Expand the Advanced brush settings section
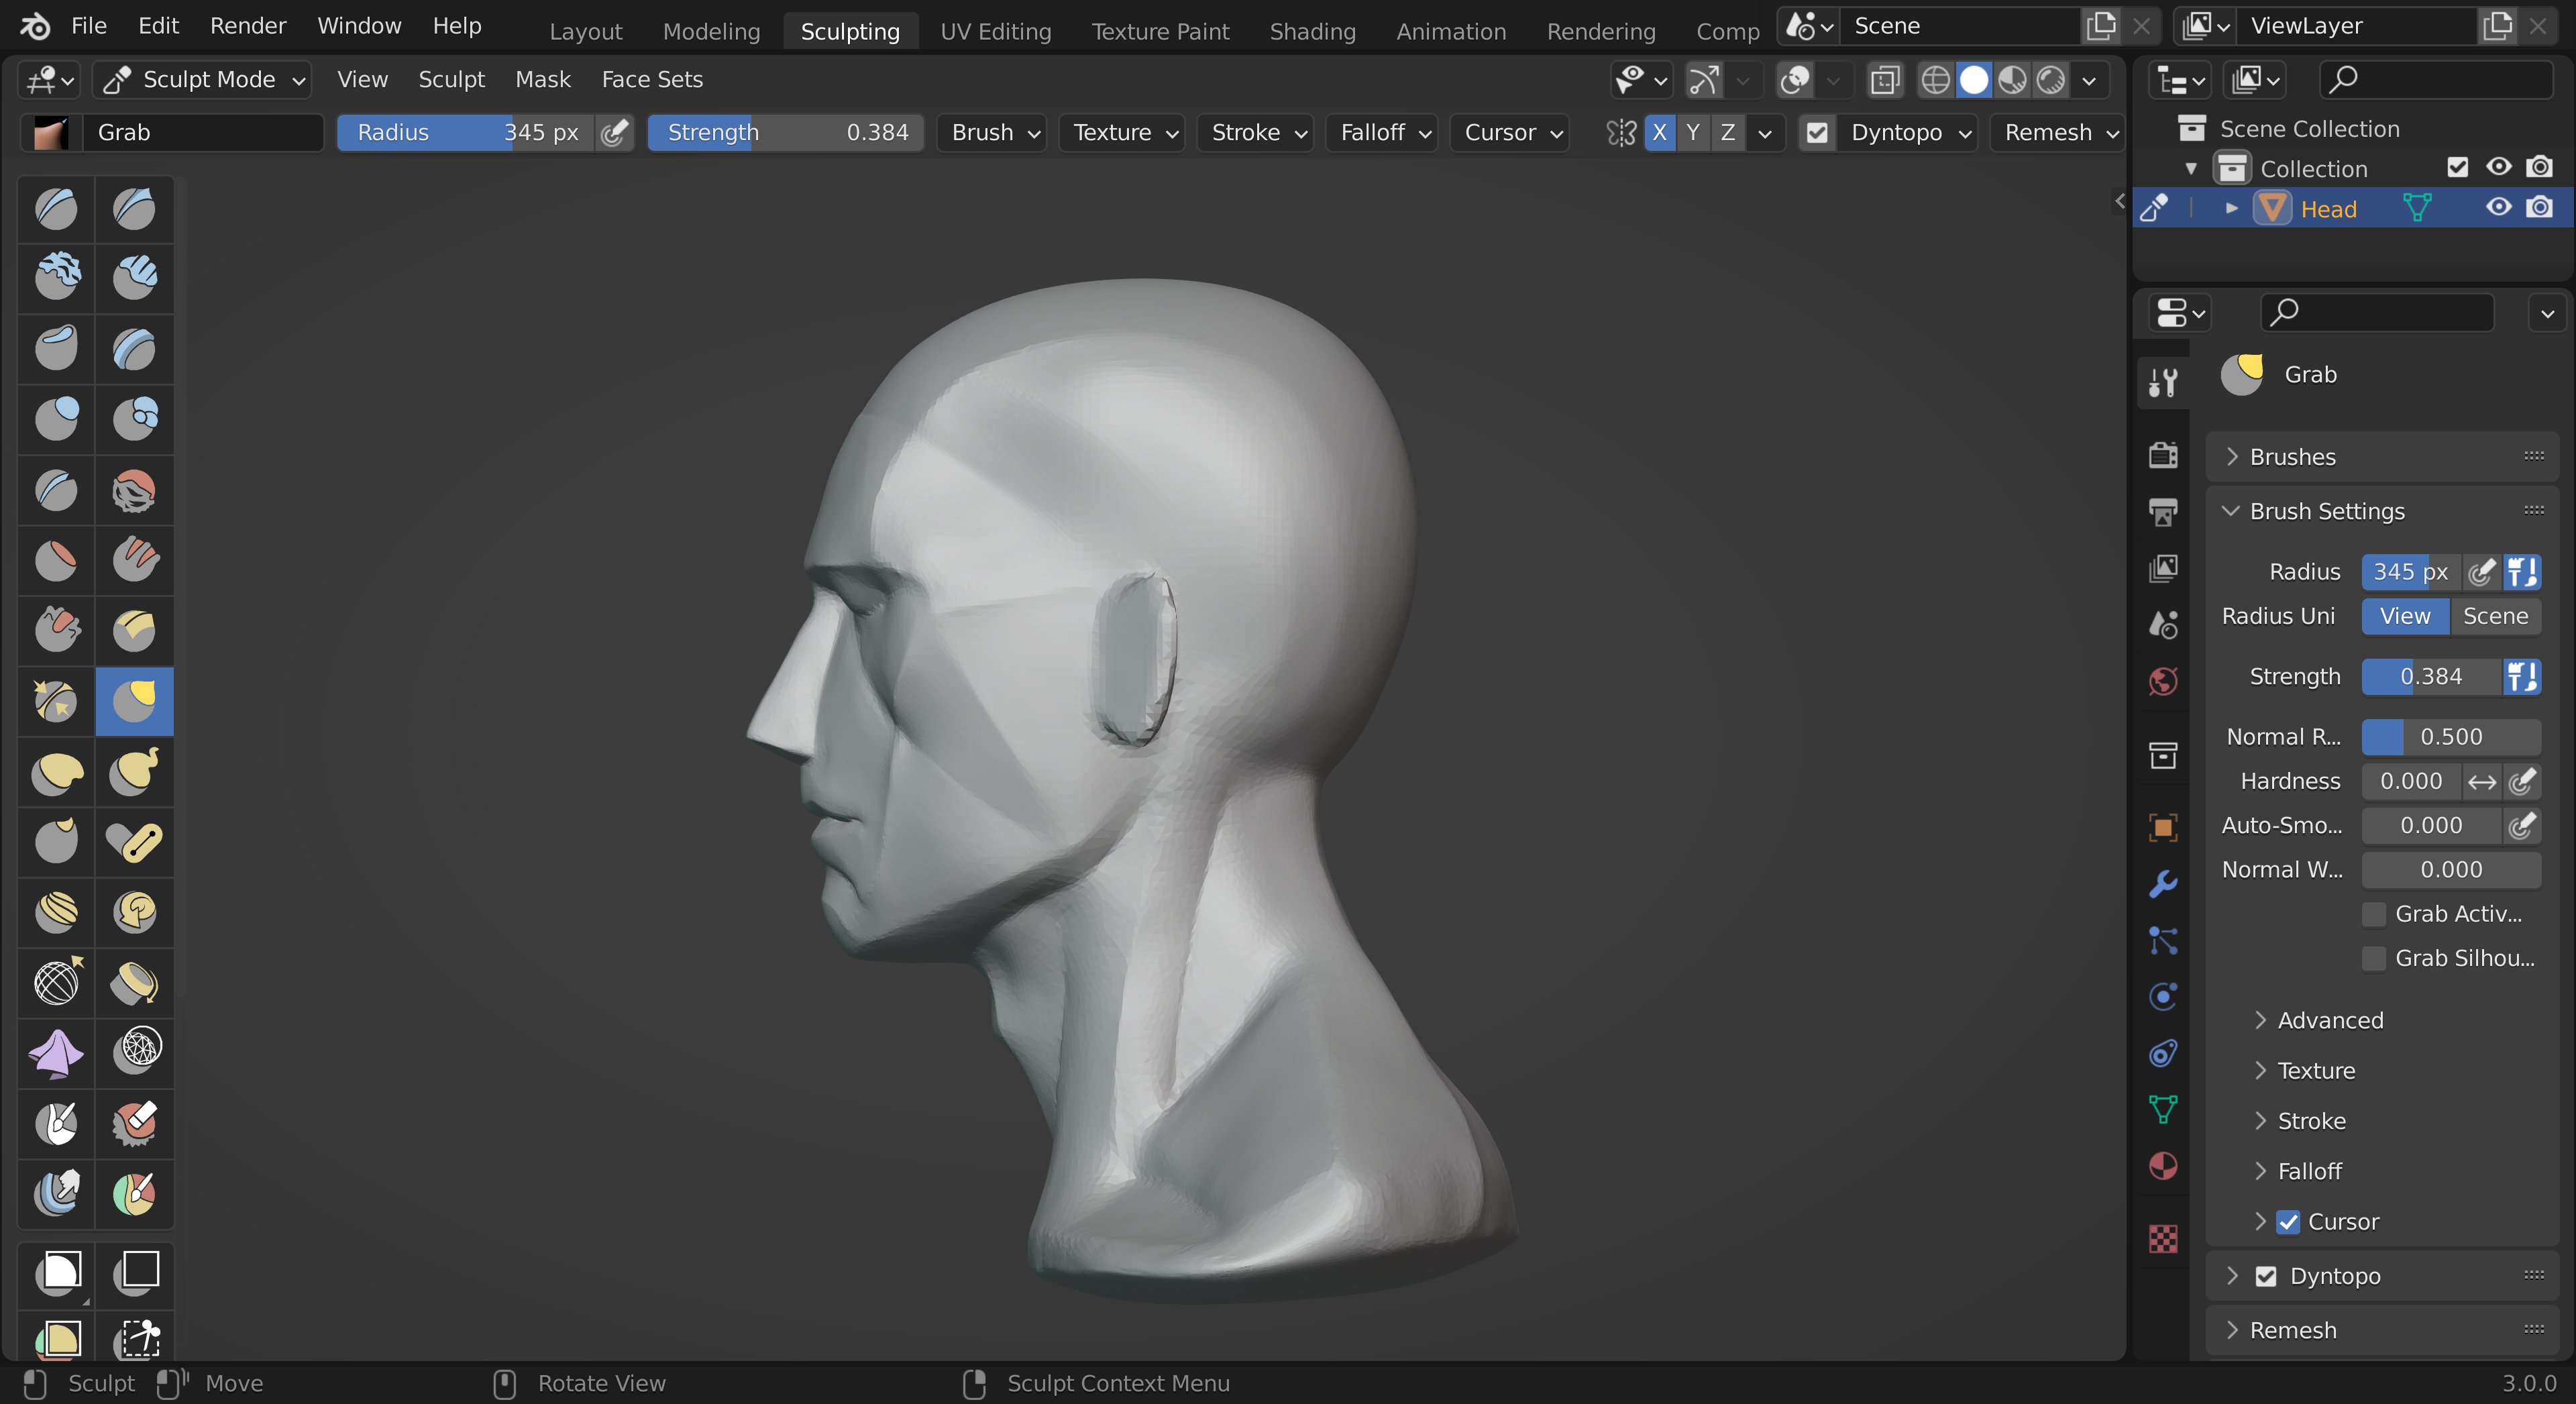 (2330, 1020)
